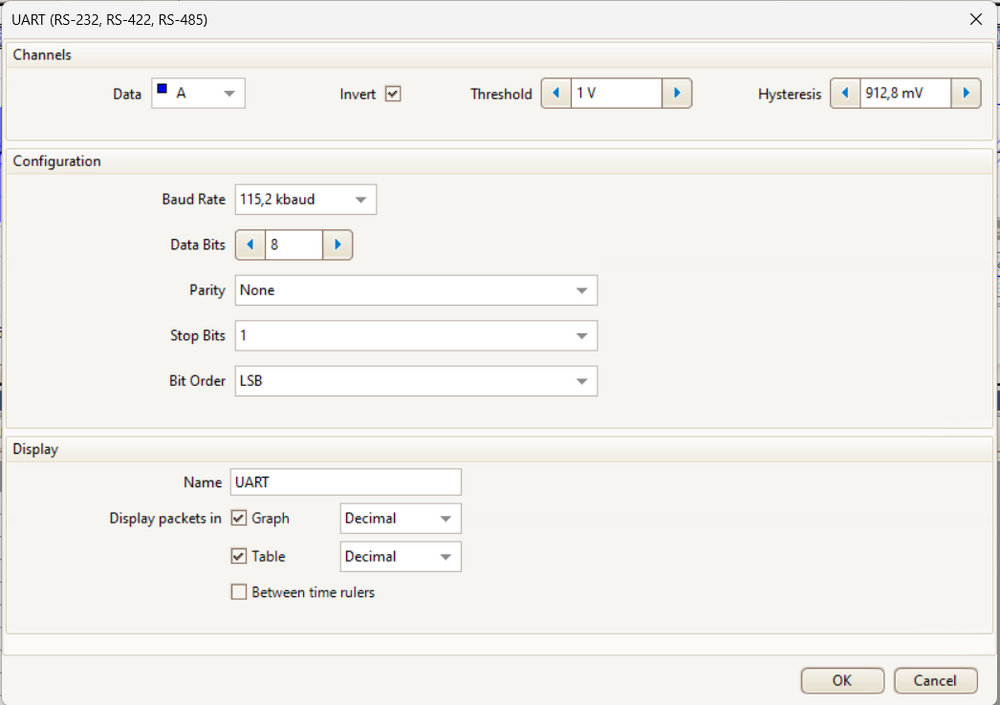
Task: Increase the Threshold value with right arrow
Action: (677, 94)
